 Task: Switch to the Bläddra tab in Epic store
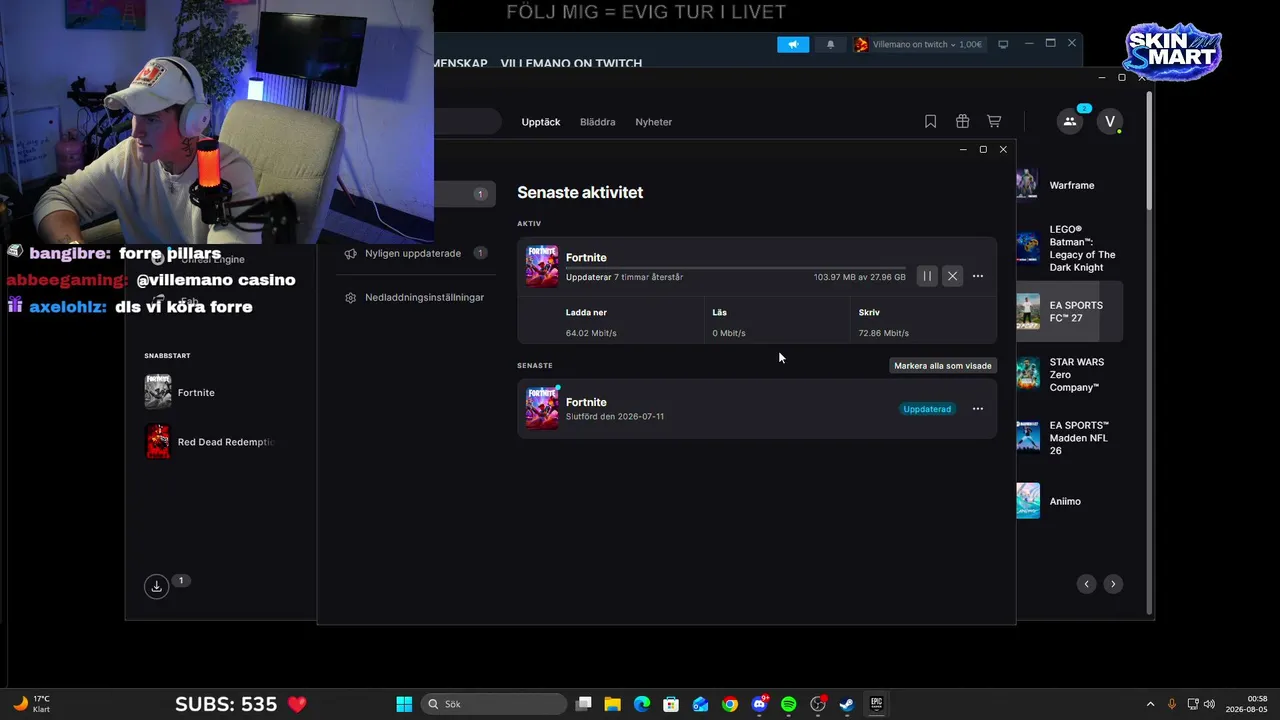tap(598, 122)
